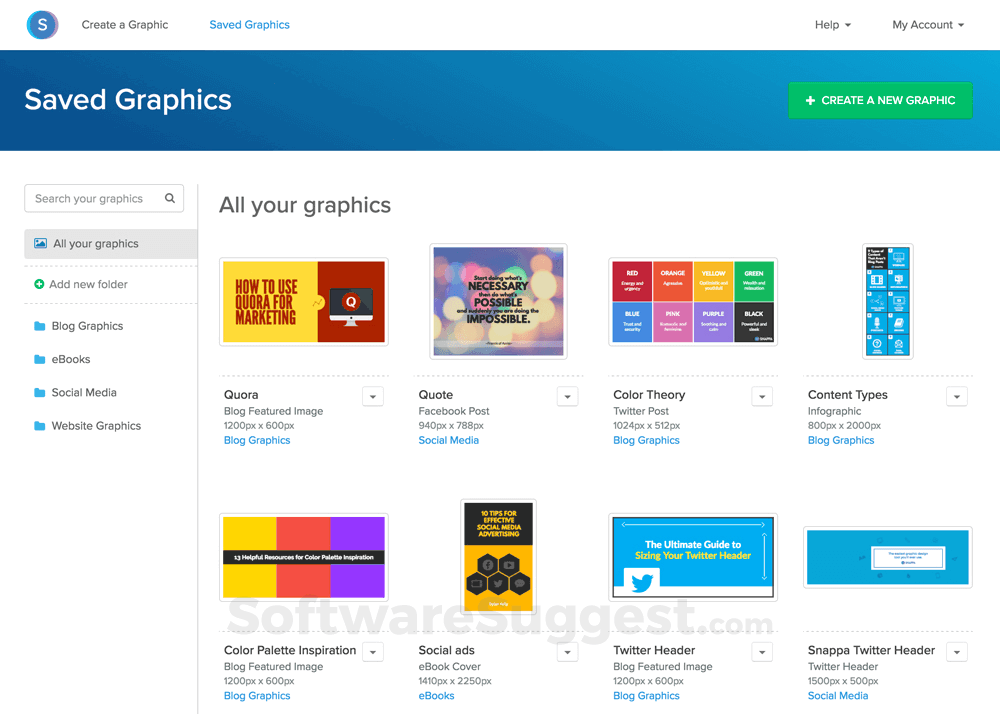Open the Blog Graphics folder icon
This screenshot has width=1000, height=714.
point(39,325)
